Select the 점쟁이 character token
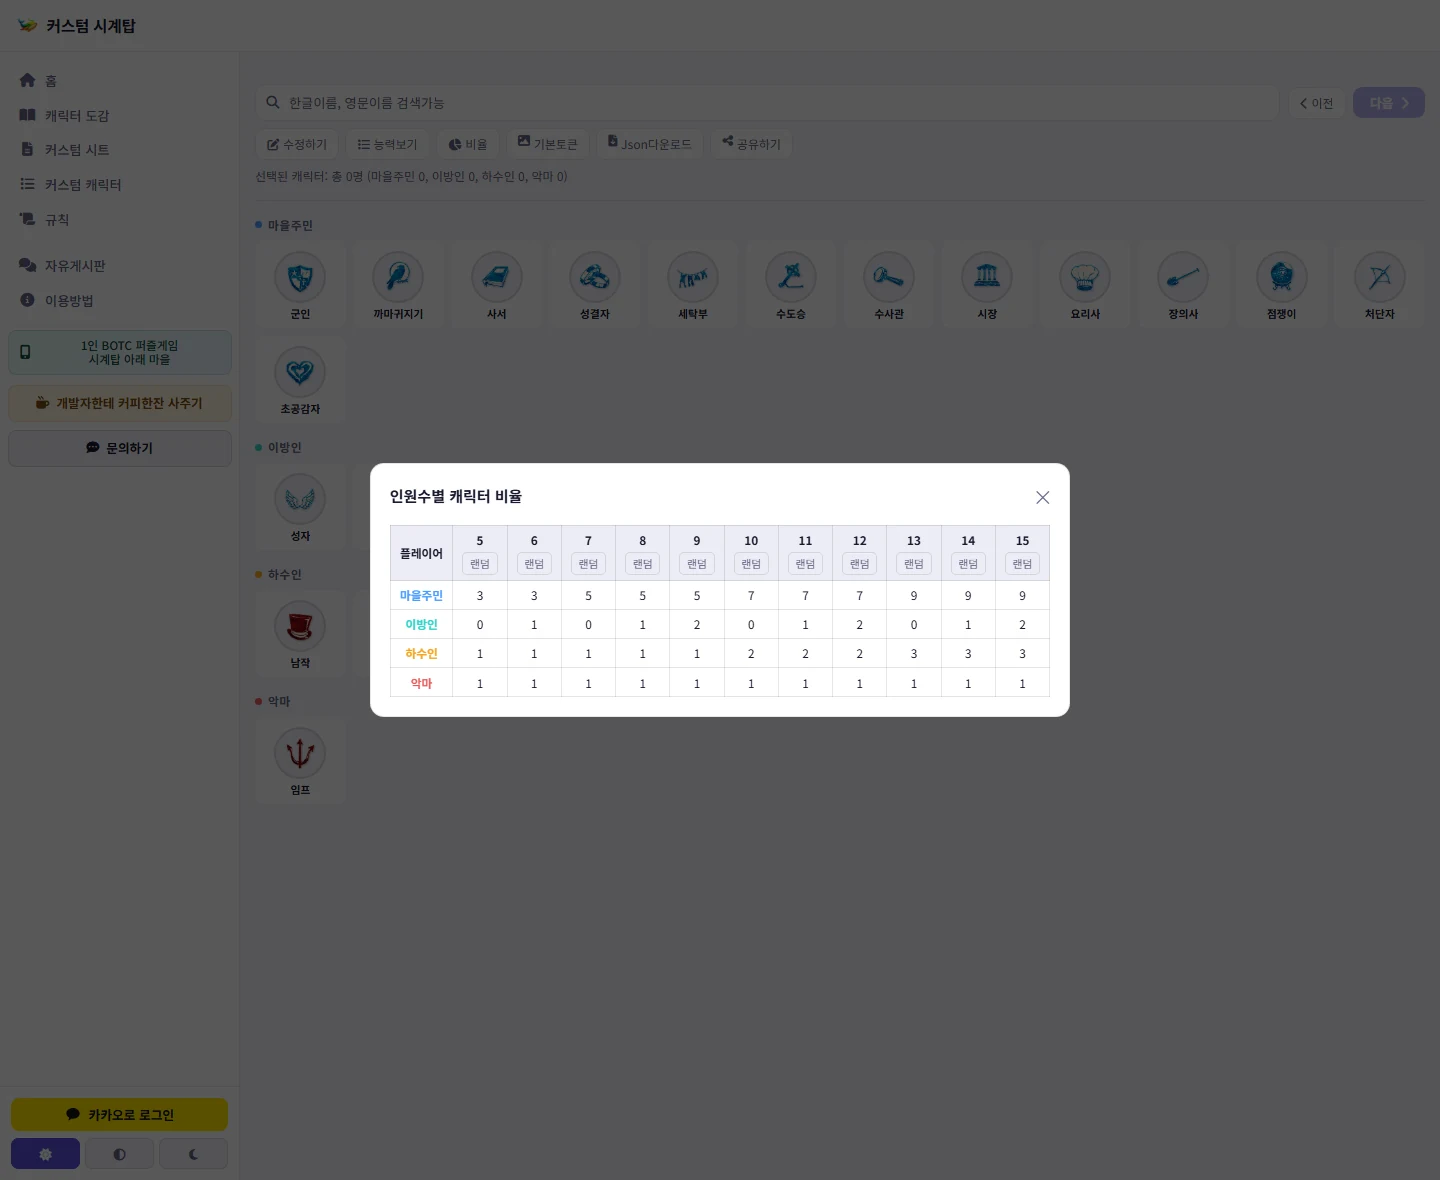This screenshot has width=1440, height=1180. pos(1281,284)
